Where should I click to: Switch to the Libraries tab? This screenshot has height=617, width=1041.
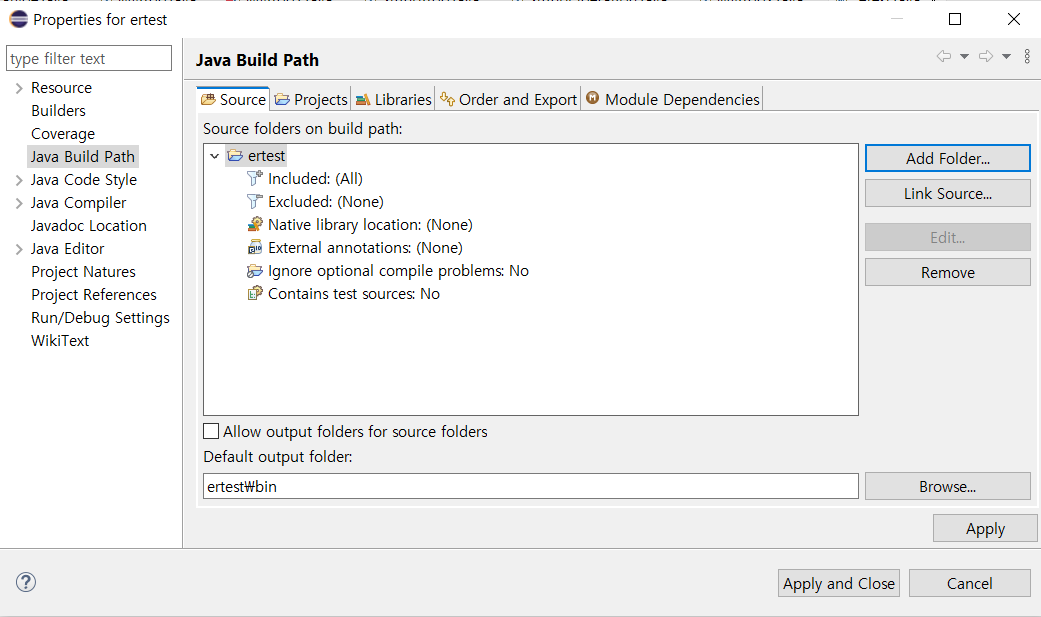click(x=393, y=99)
